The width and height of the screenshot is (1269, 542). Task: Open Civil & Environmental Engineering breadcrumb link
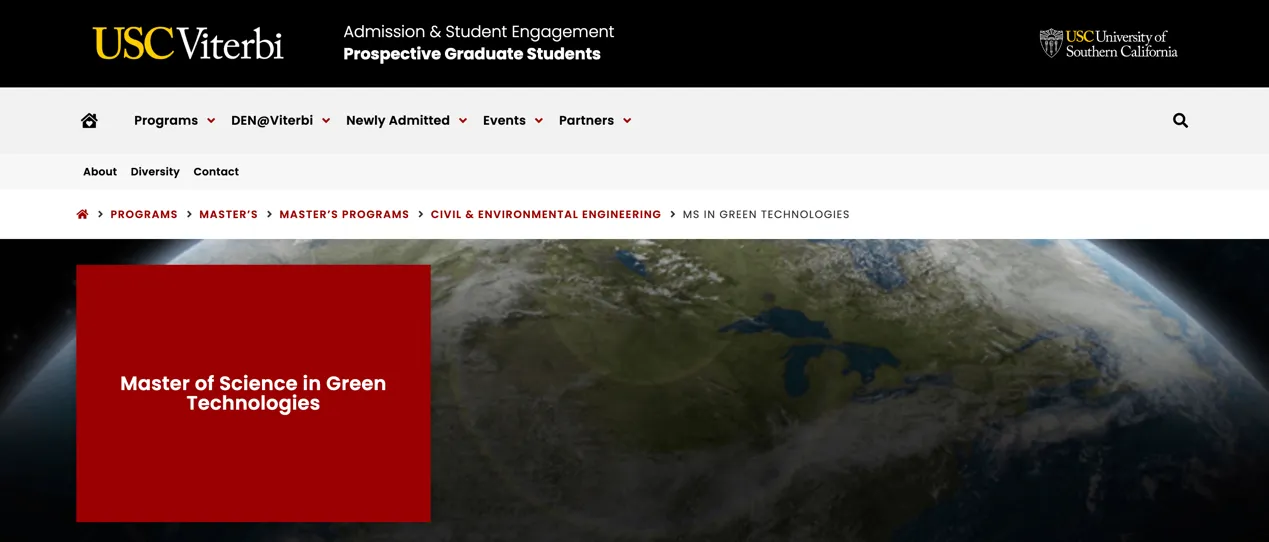pos(546,215)
